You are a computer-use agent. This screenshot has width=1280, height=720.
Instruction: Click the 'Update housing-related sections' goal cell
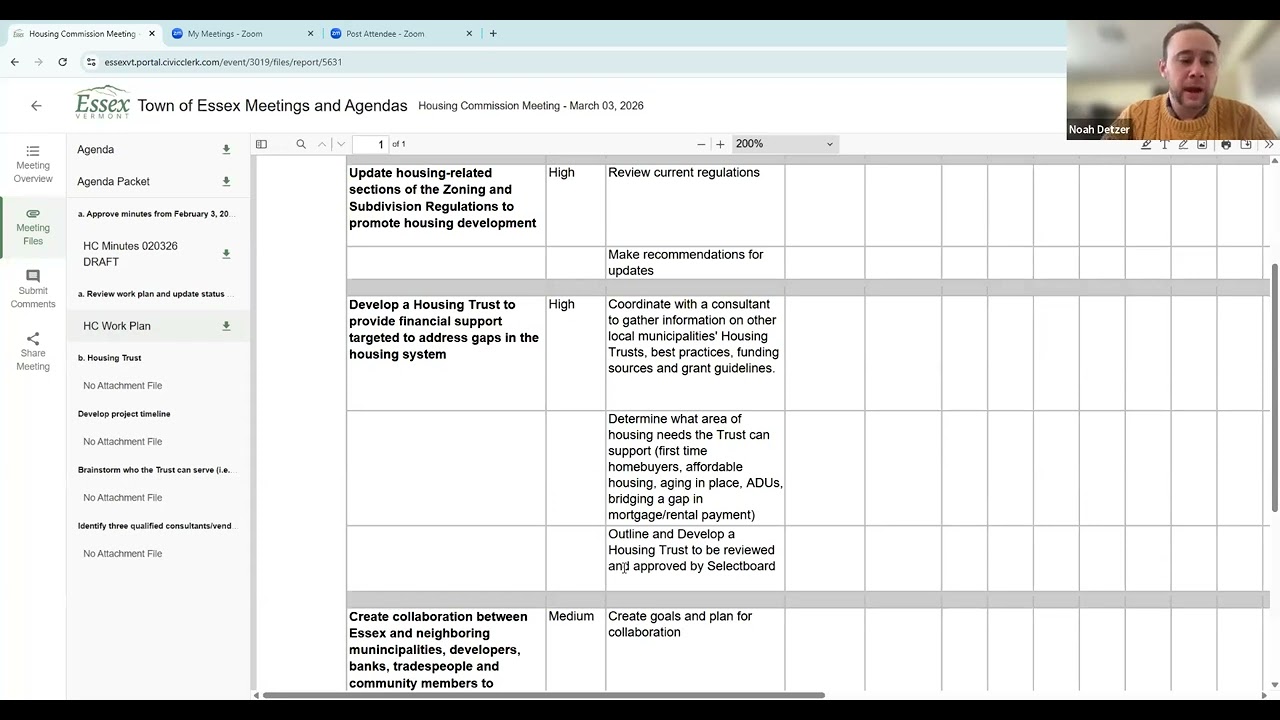446,204
